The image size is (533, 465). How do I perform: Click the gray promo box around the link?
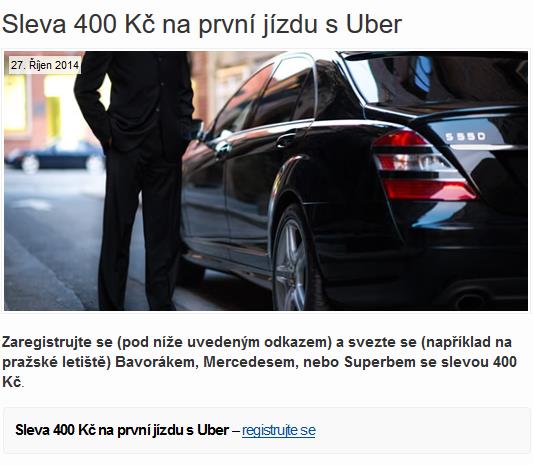pyautogui.click(x=266, y=430)
